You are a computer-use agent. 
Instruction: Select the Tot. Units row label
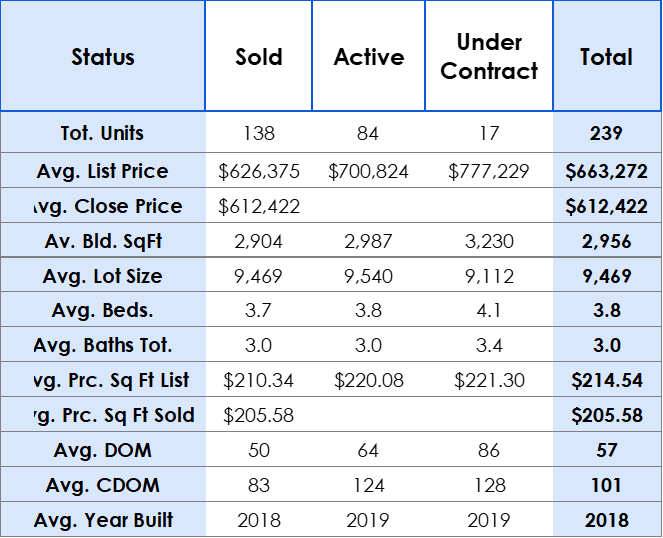click(x=103, y=133)
